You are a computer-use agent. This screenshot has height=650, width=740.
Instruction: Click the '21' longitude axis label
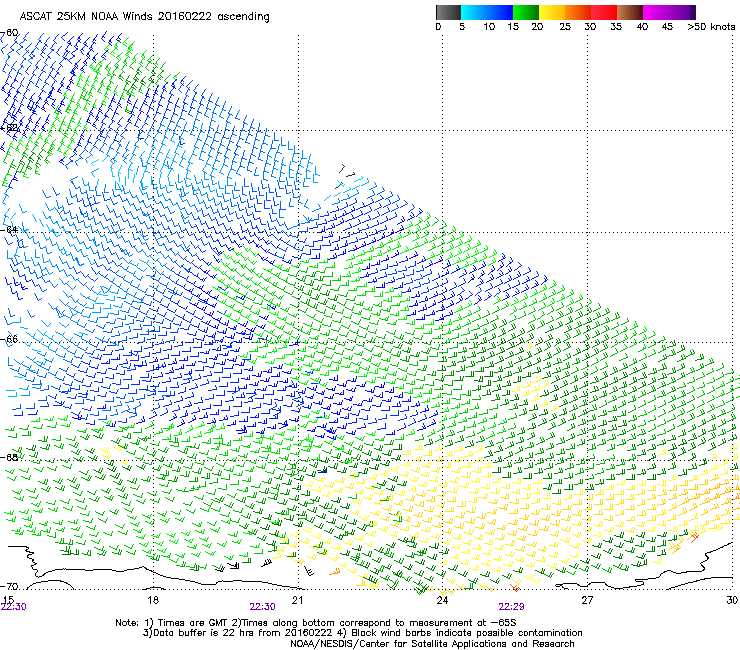pyautogui.click(x=297, y=600)
